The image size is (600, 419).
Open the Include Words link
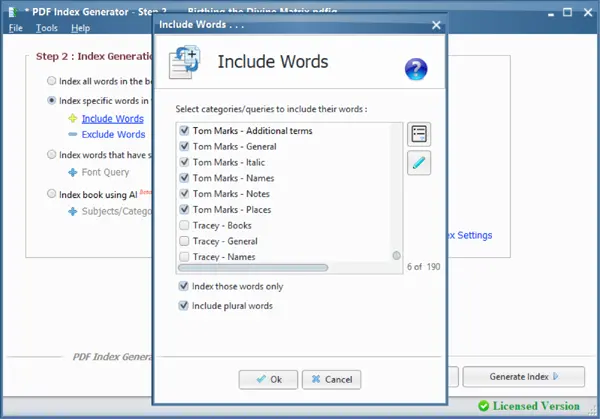113,119
